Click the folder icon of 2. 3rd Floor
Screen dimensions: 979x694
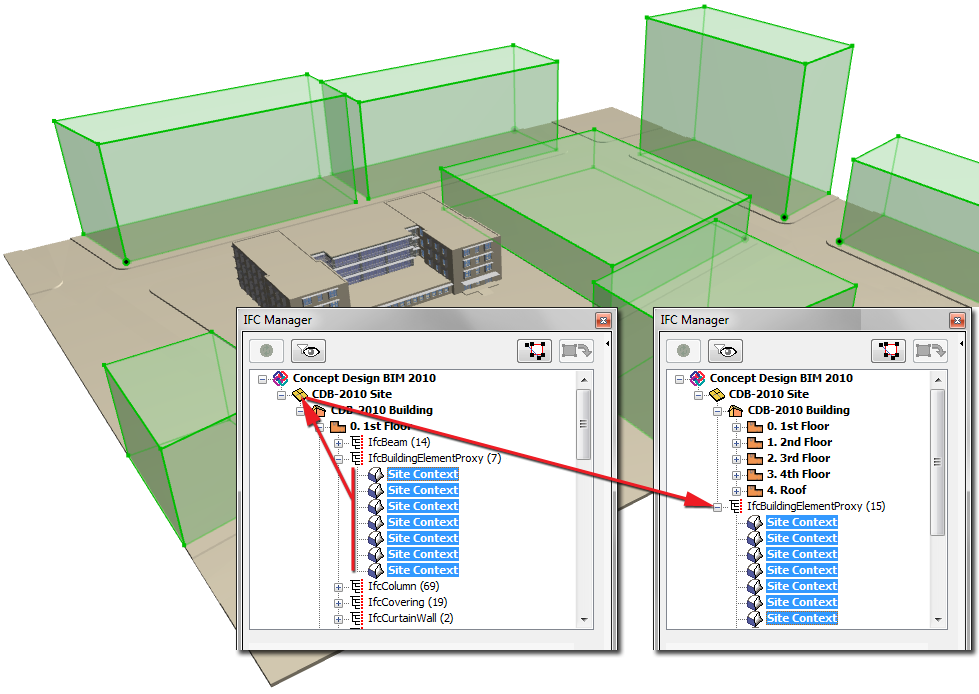(755, 459)
